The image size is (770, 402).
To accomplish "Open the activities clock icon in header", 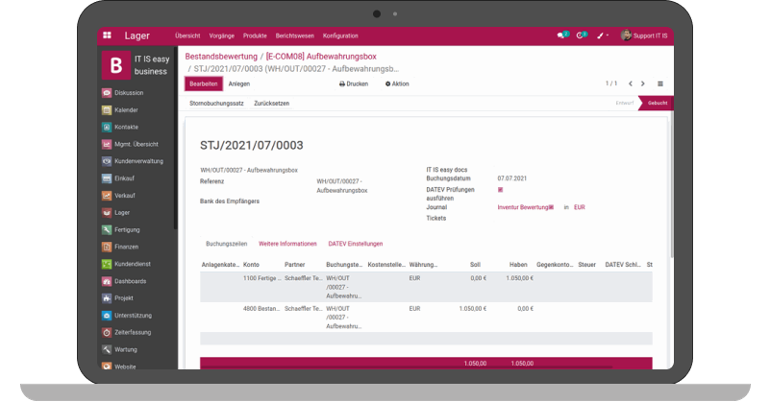I will point(582,35).
